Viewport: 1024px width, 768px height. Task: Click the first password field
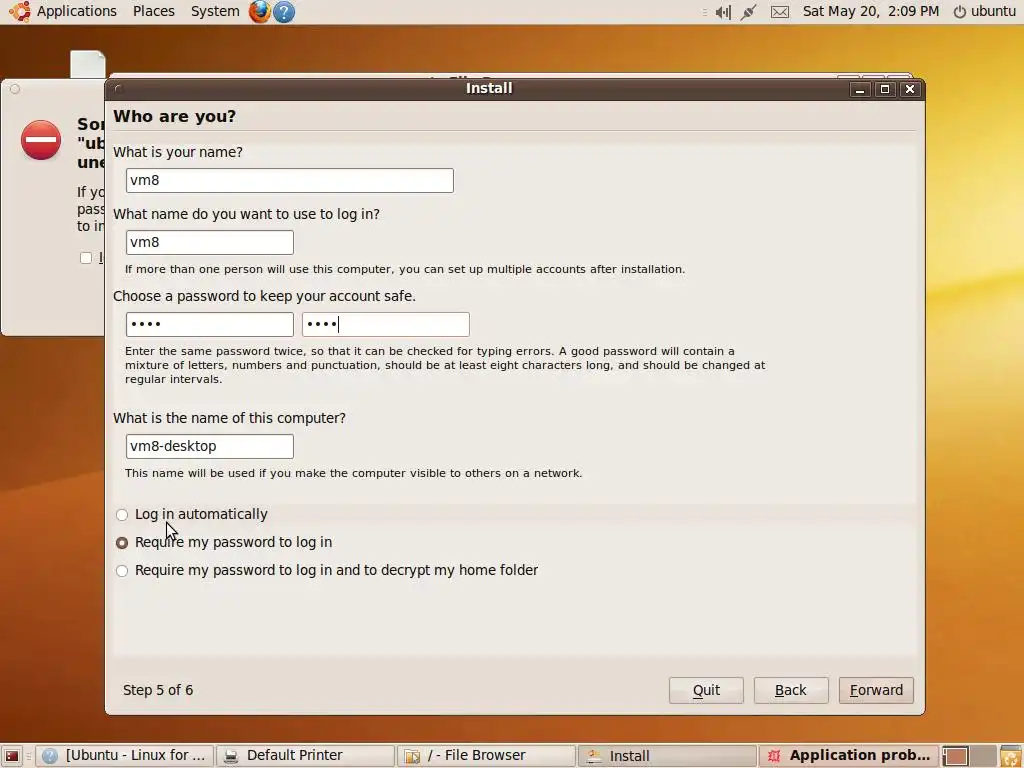pyautogui.click(x=210, y=325)
